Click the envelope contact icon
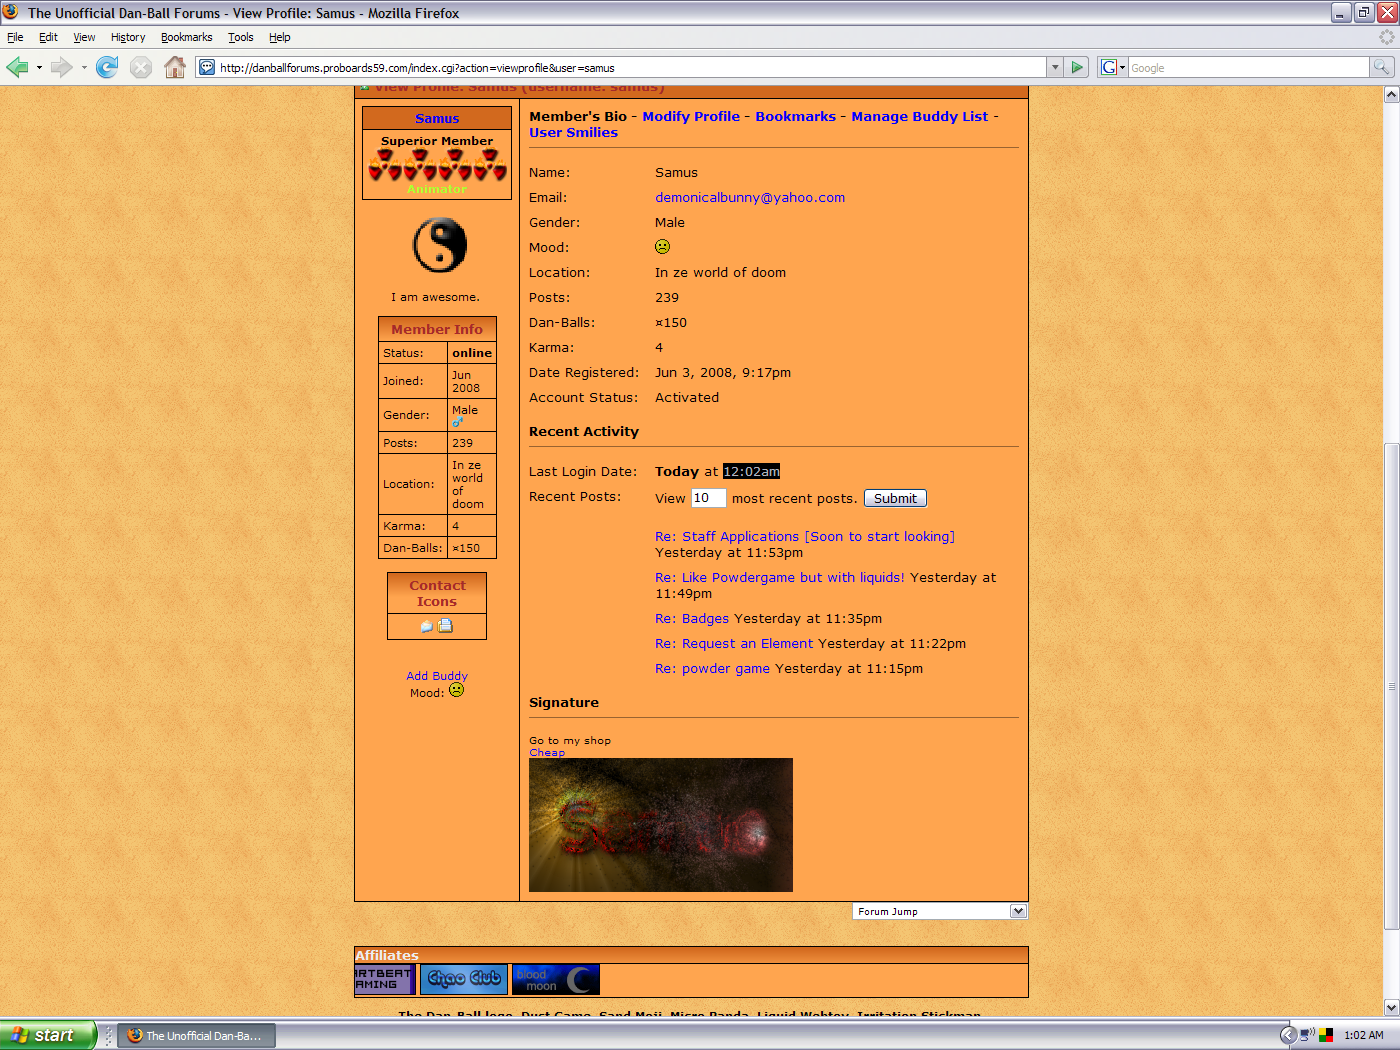This screenshot has width=1400, height=1050. click(x=427, y=626)
